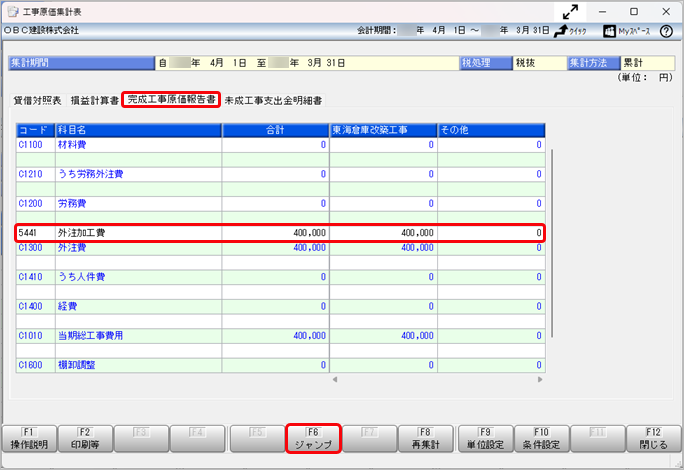The image size is (684, 470).
Task: Click F6 ジャンプ button
Action: (x=313, y=439)
